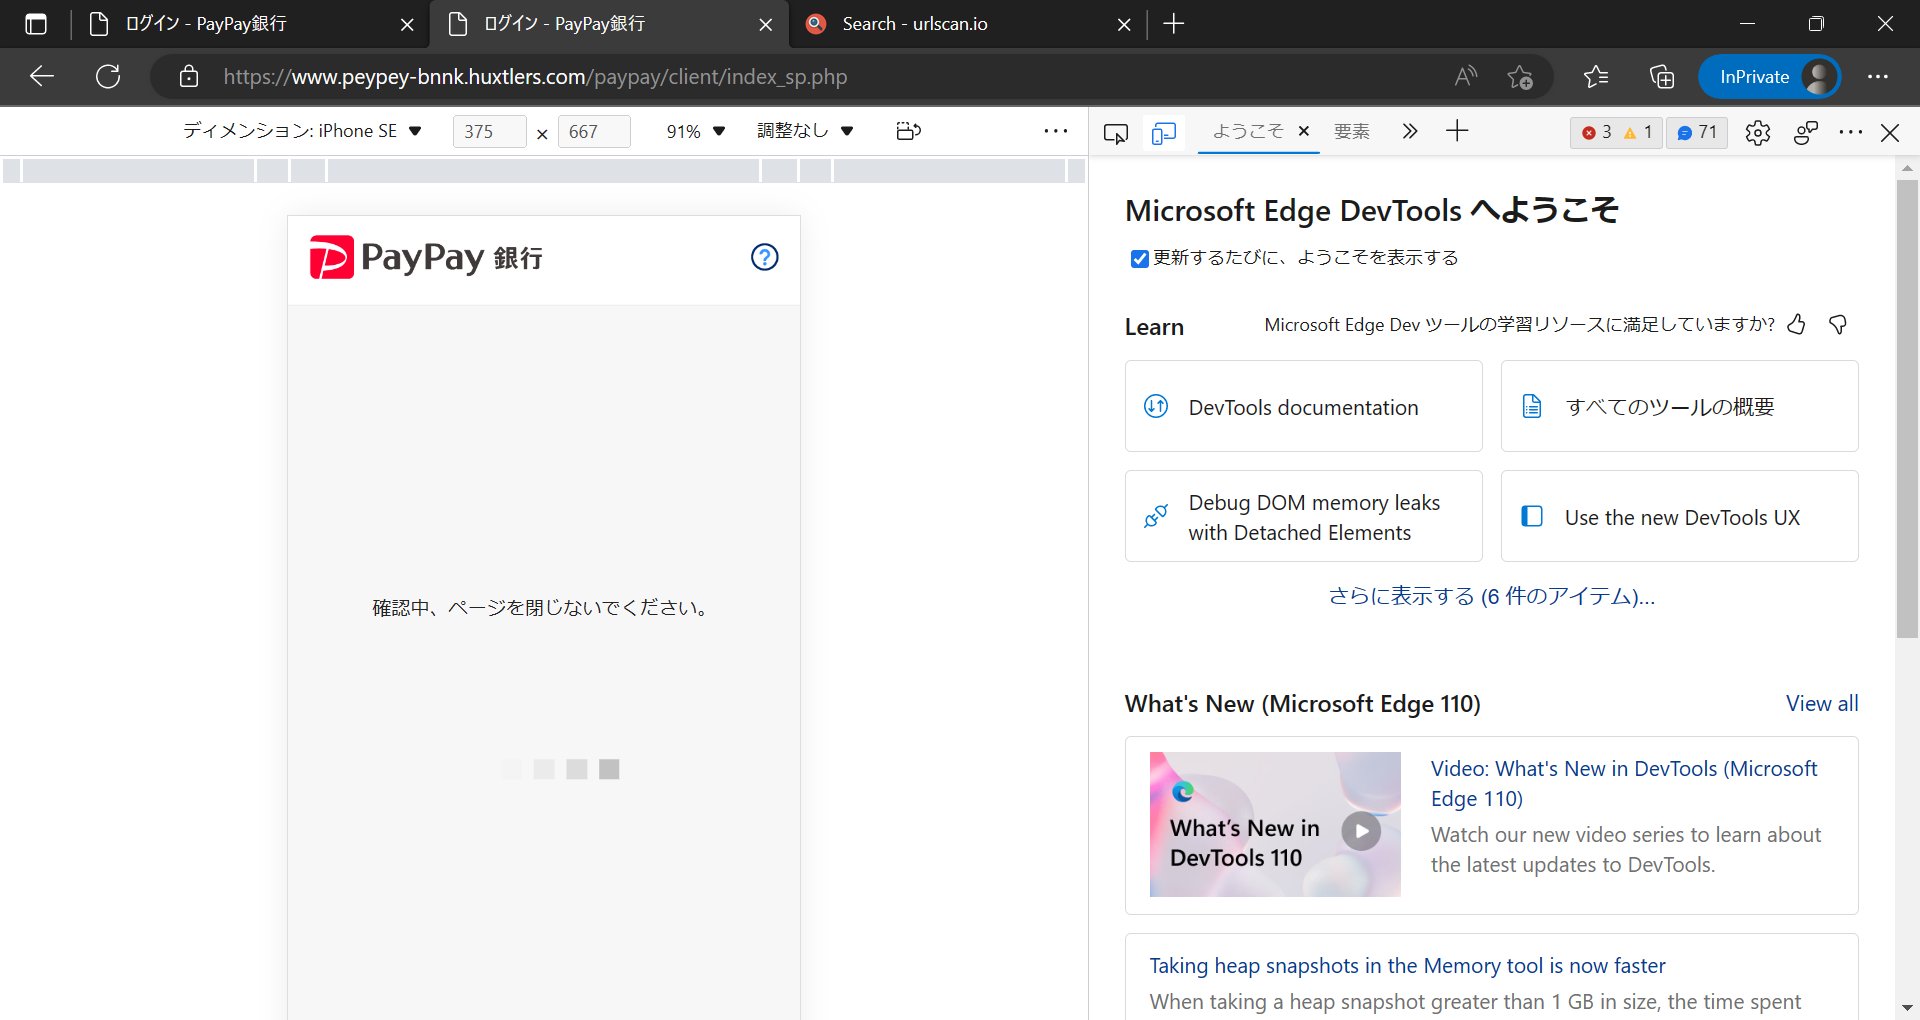The height and width of the screenshot is (1020, 1920).
Task: Toggle device emulation in DevTools
Action: pyautogui.click(x=1164, y=132)
